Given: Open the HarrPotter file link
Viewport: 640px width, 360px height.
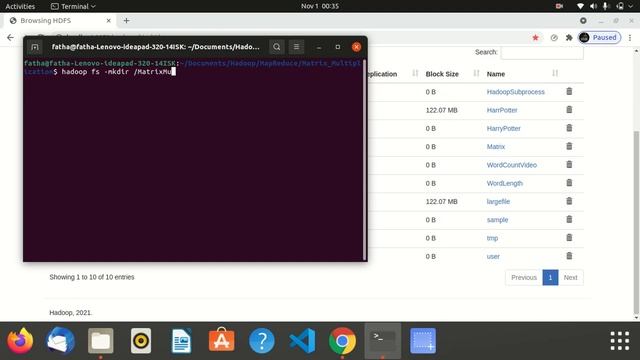Looking at the screenshot, I should (502, 110).
